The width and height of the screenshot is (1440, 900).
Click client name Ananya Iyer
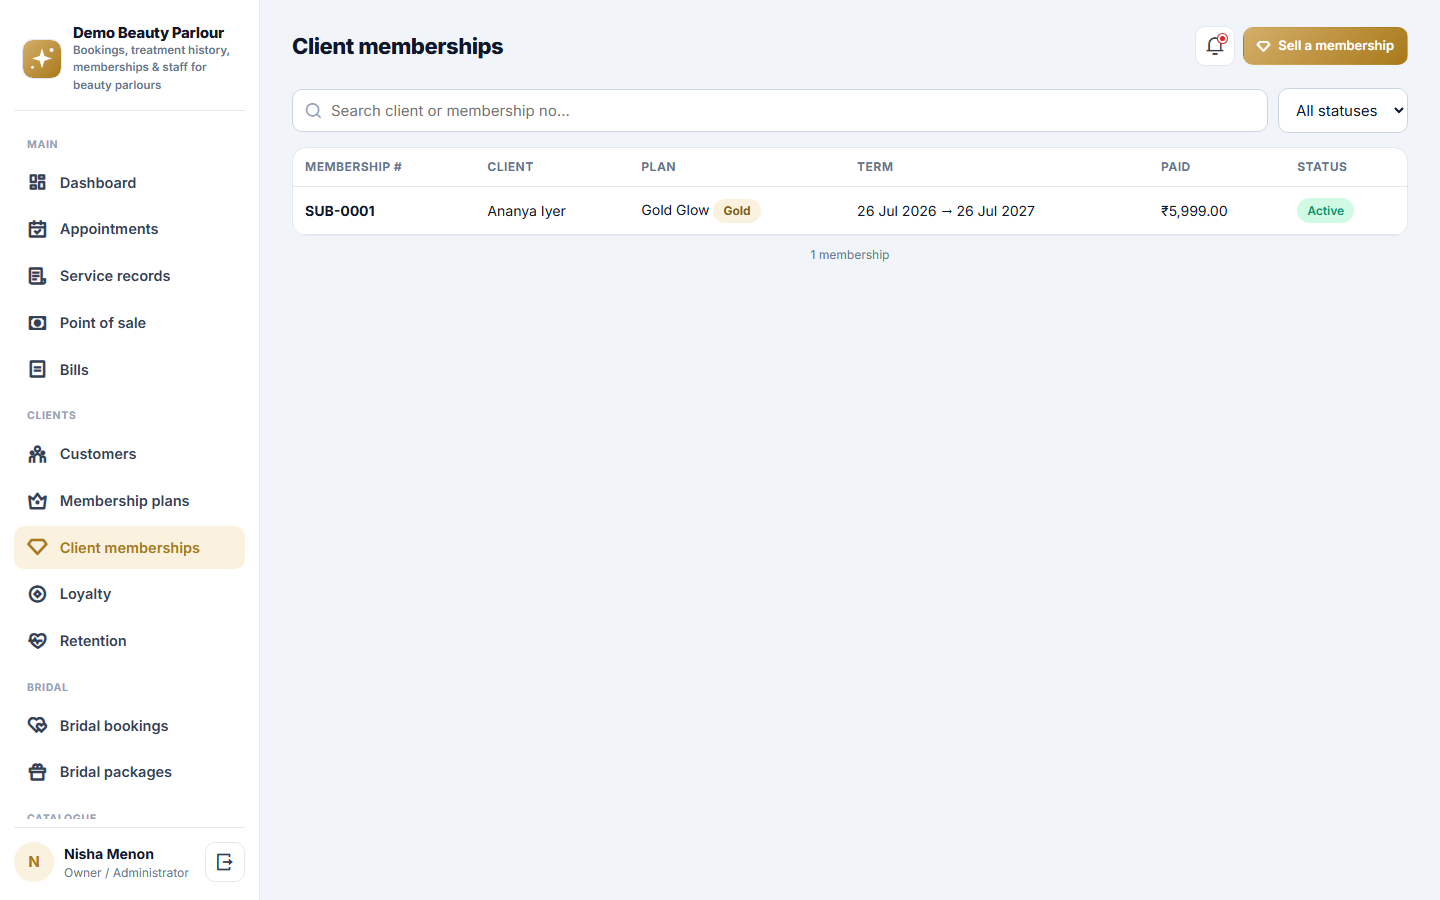[x=527, y=211]
